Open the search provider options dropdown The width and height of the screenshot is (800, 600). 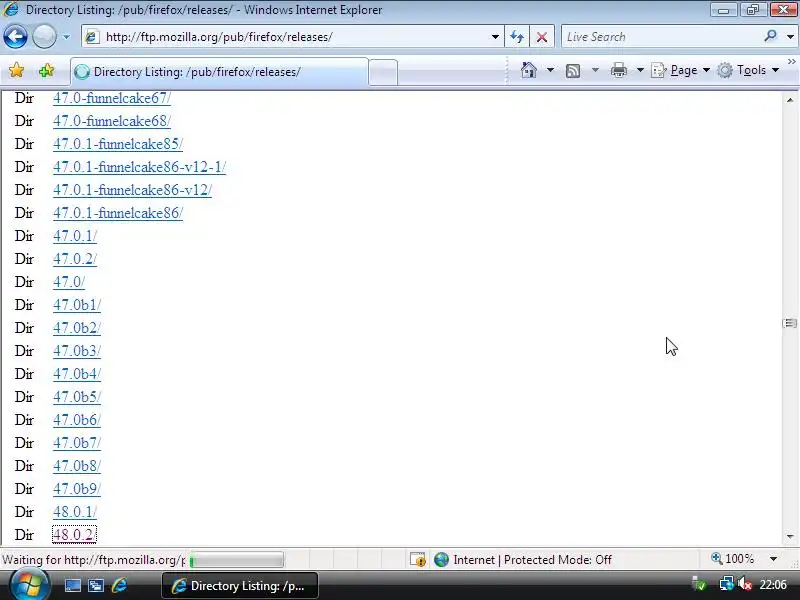[x=790, y=37]
